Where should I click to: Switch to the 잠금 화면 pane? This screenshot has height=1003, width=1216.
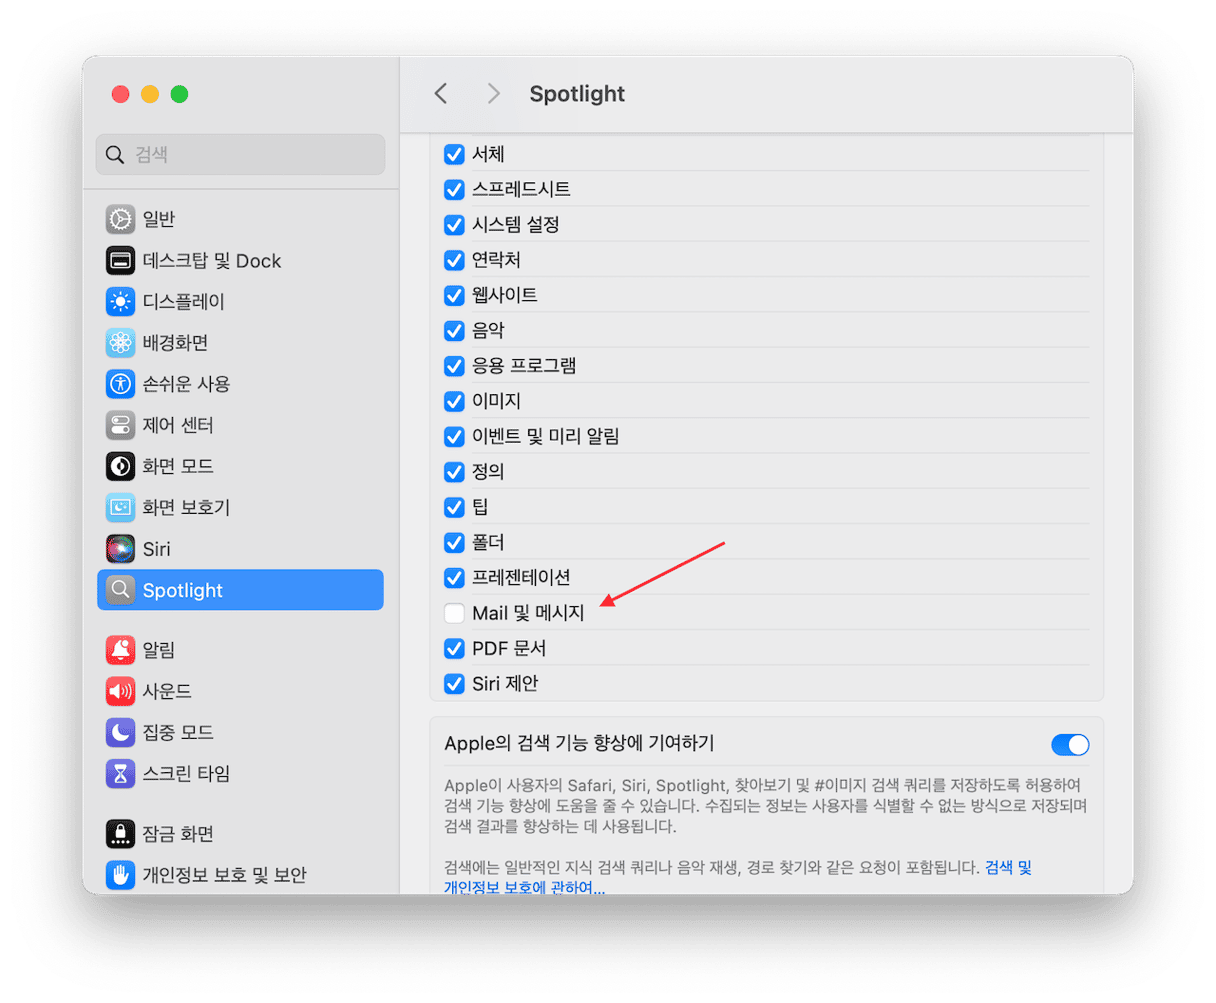tap(240, 833)
